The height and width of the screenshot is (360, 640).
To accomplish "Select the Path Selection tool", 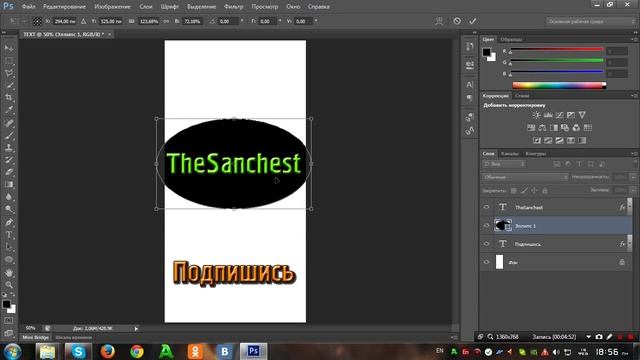I will coord(9,247).
